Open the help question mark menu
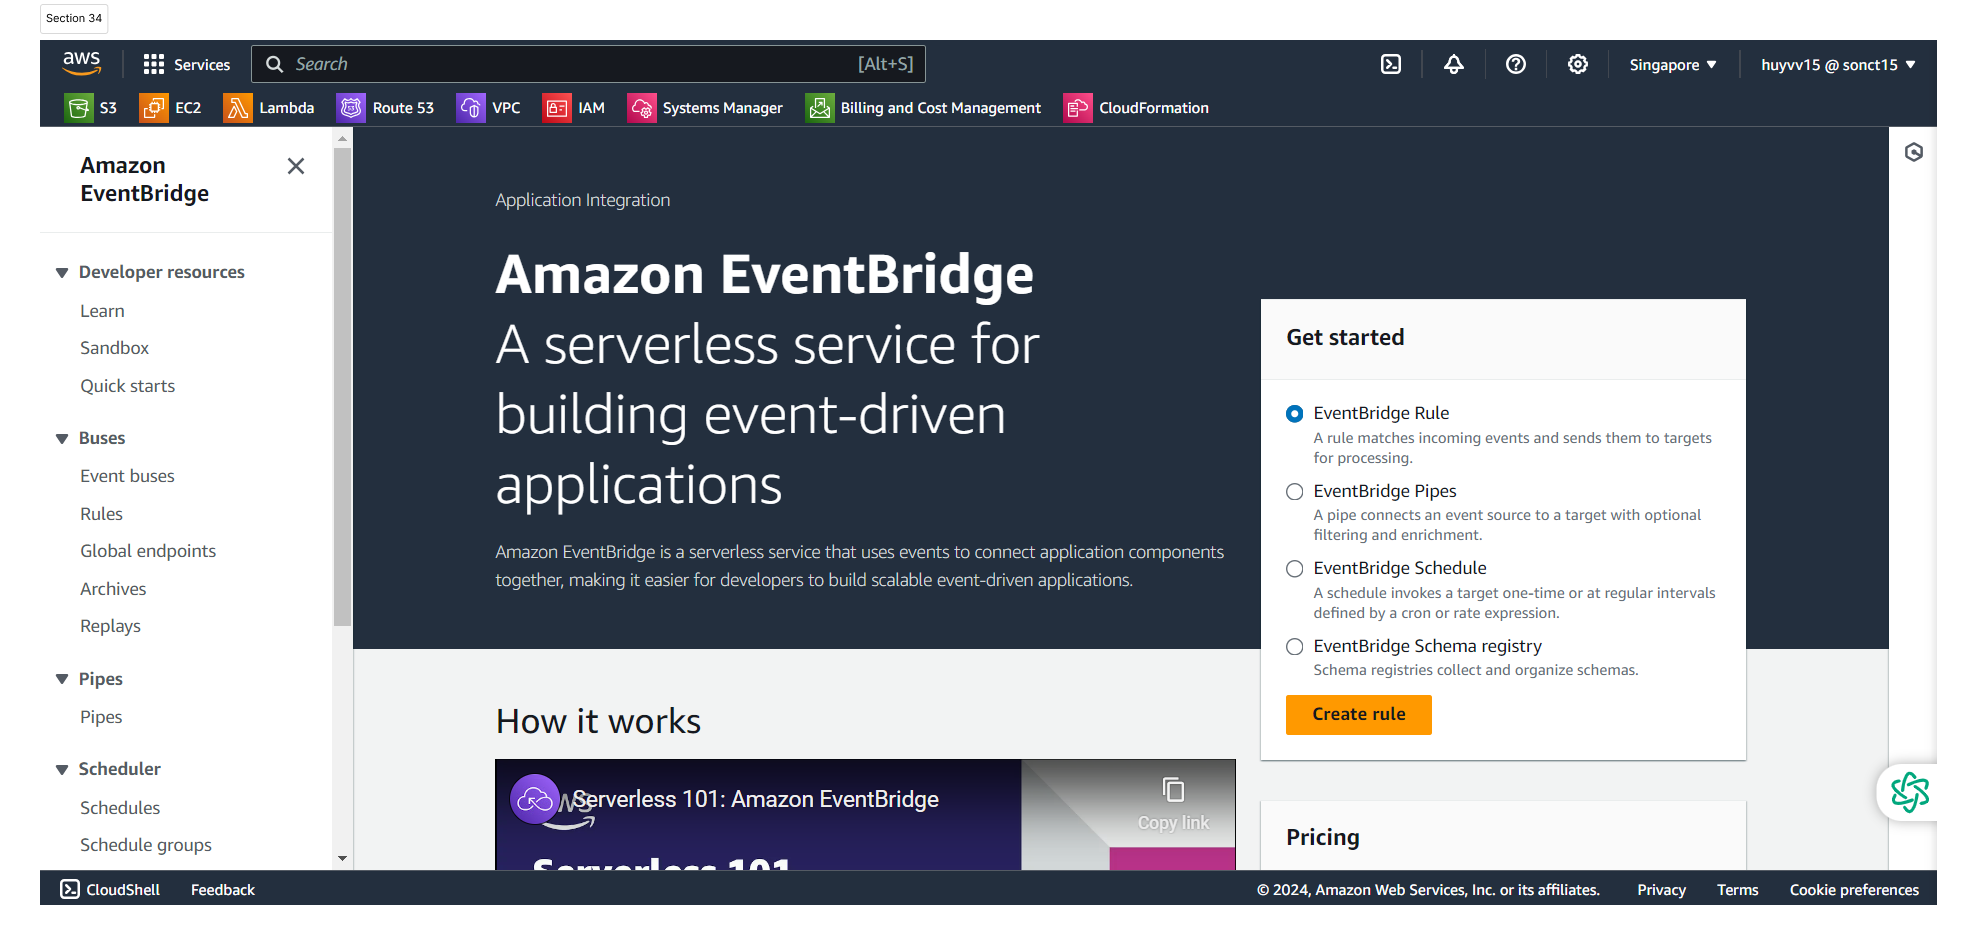The height and width of the screenshot is (945, 1977). [x=1516, y=64]
